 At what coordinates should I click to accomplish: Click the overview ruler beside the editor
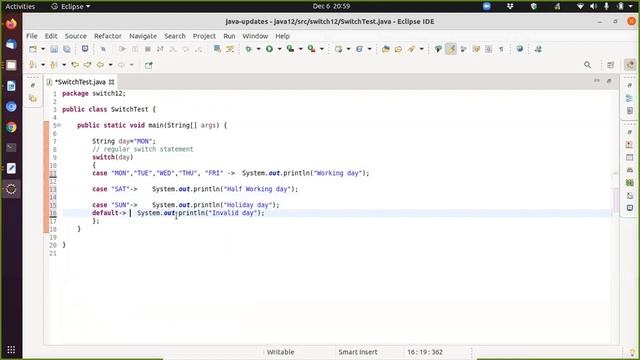click(x=616, y=216)
